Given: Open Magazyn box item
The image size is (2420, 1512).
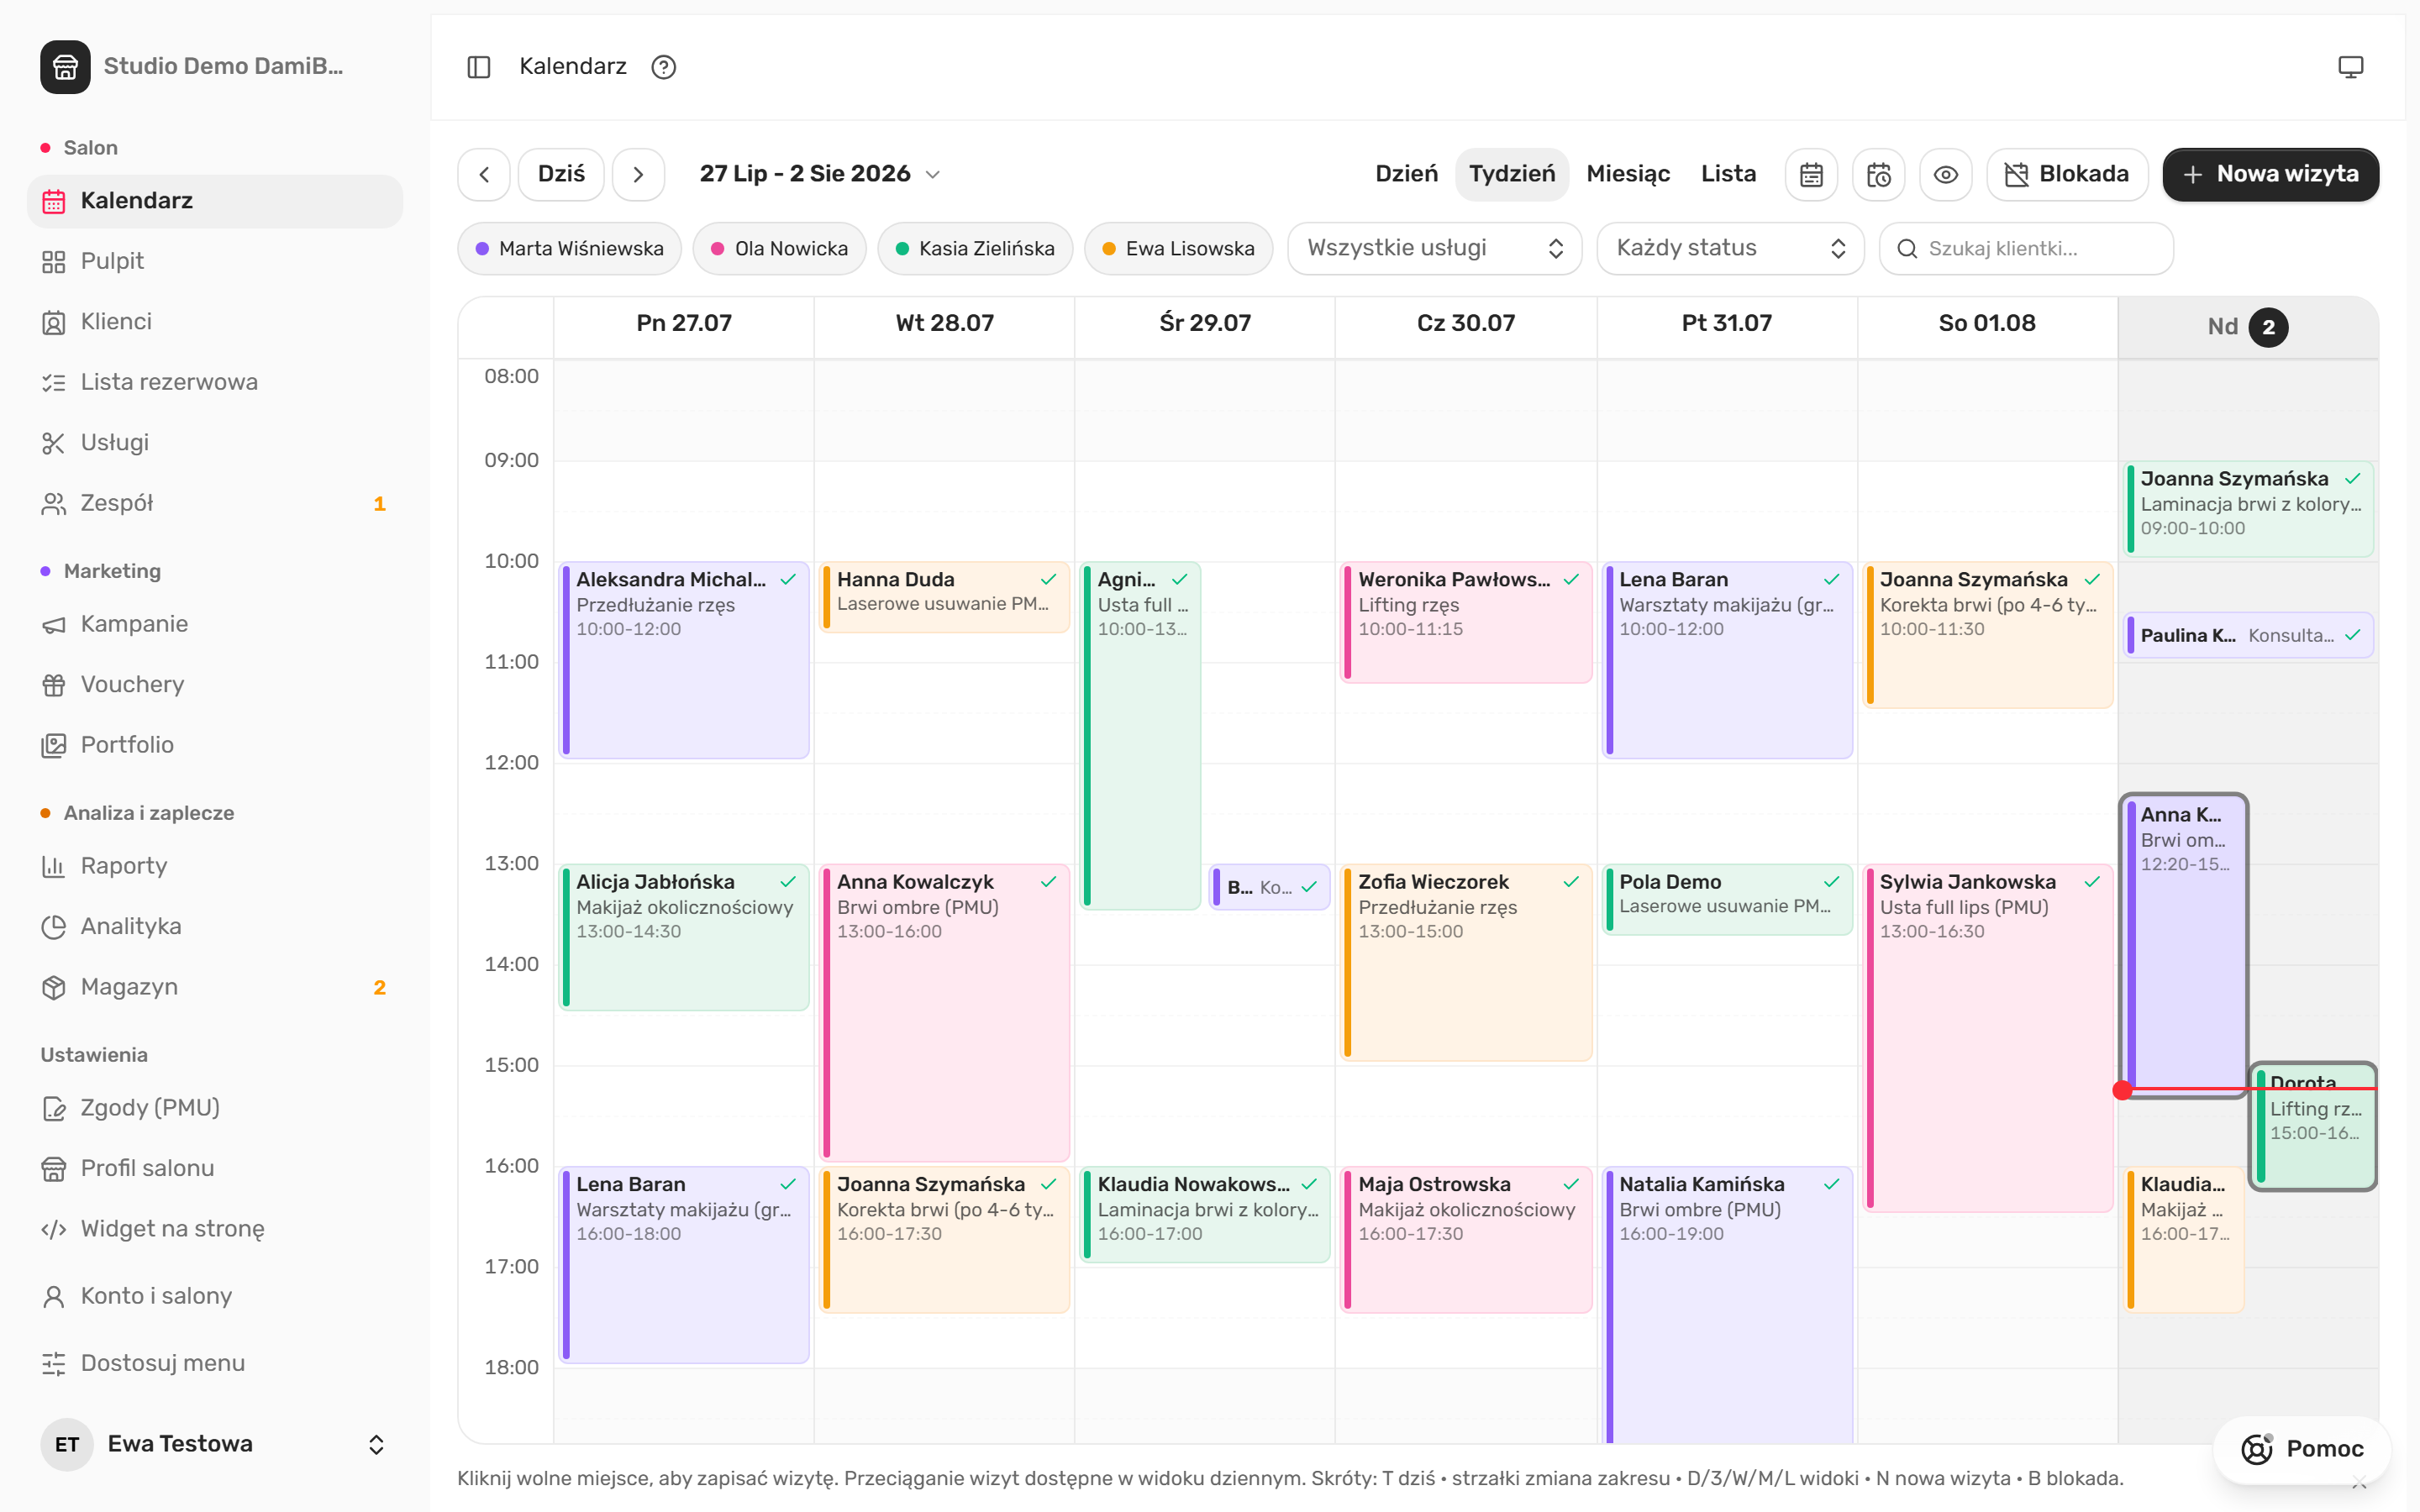Looking at the screenshot, I should [215, 987].
